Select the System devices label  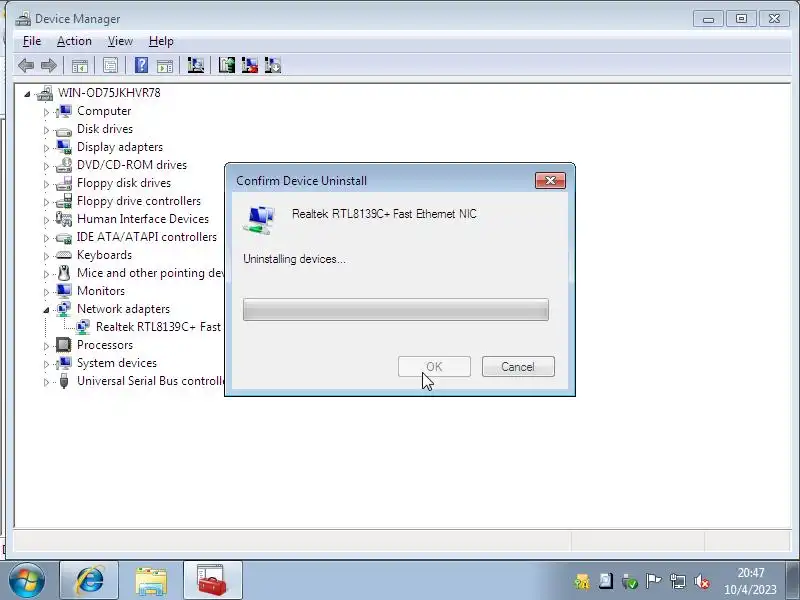tap(117, 363)
